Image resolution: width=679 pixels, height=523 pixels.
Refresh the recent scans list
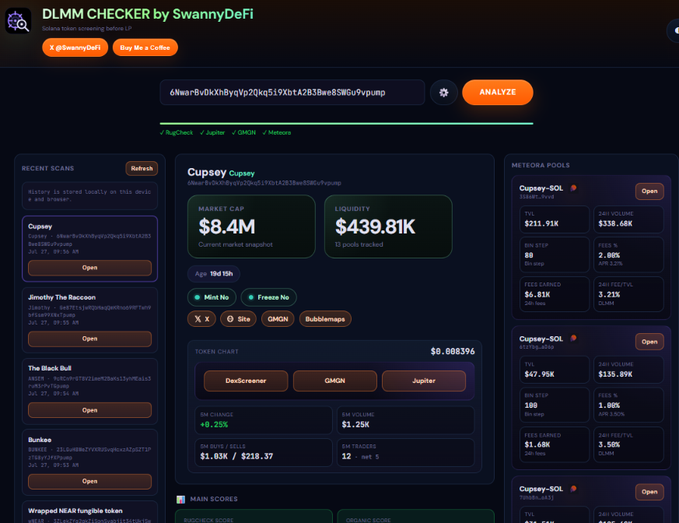click(x=142, y=168)
